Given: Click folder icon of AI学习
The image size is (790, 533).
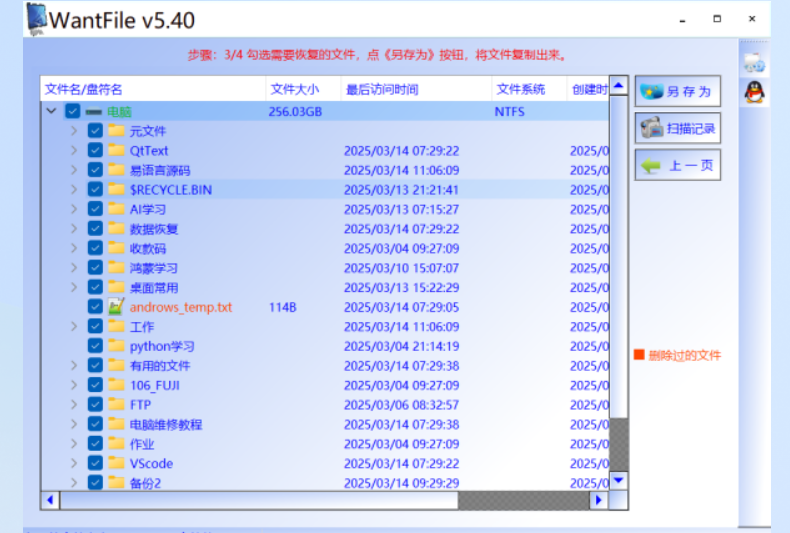Looking at the screenshot, I should 116,209.
